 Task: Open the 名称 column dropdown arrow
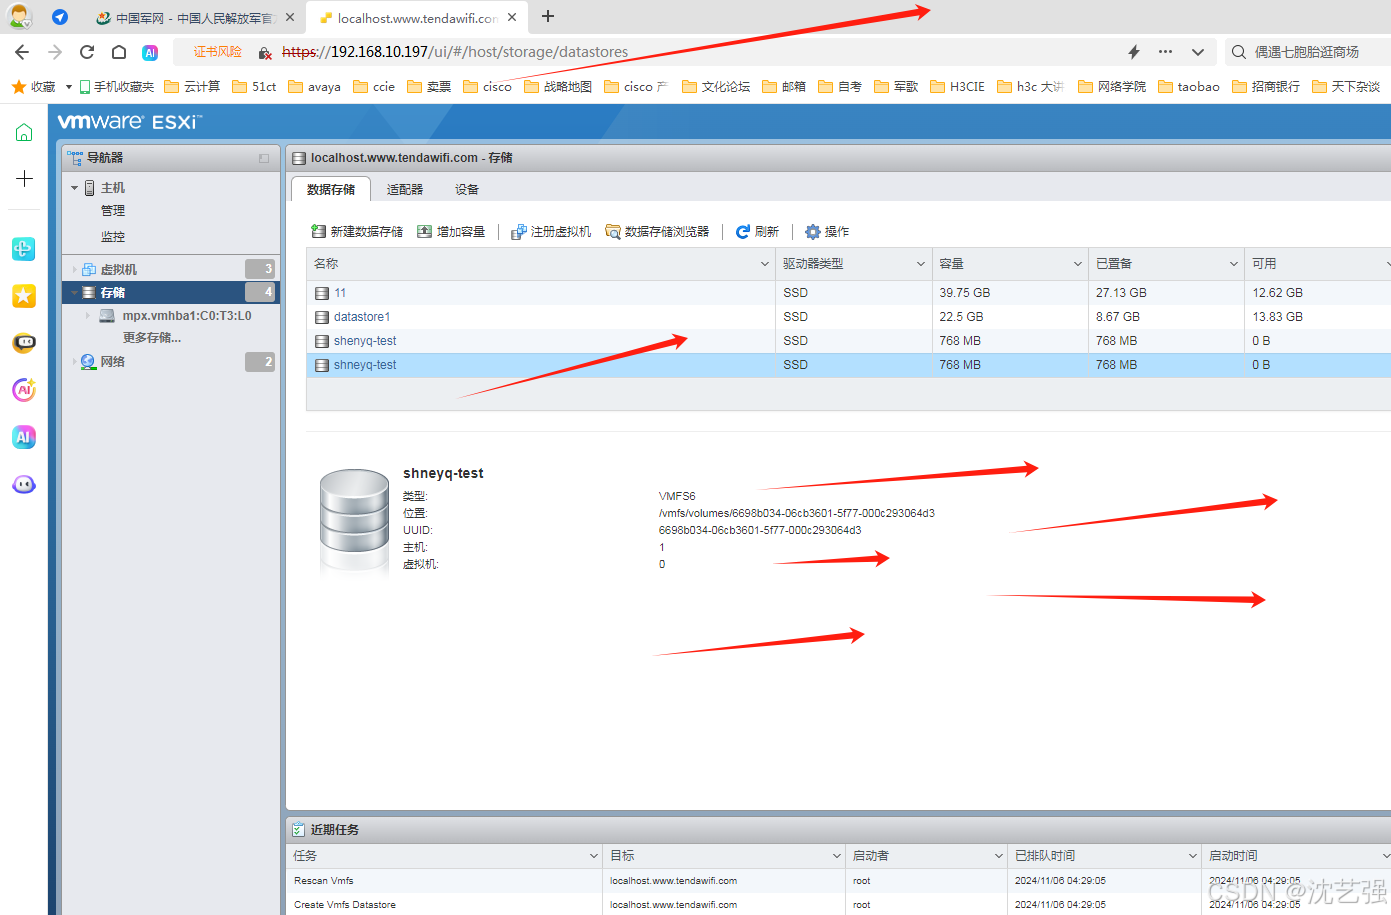(x=765, y=264)
